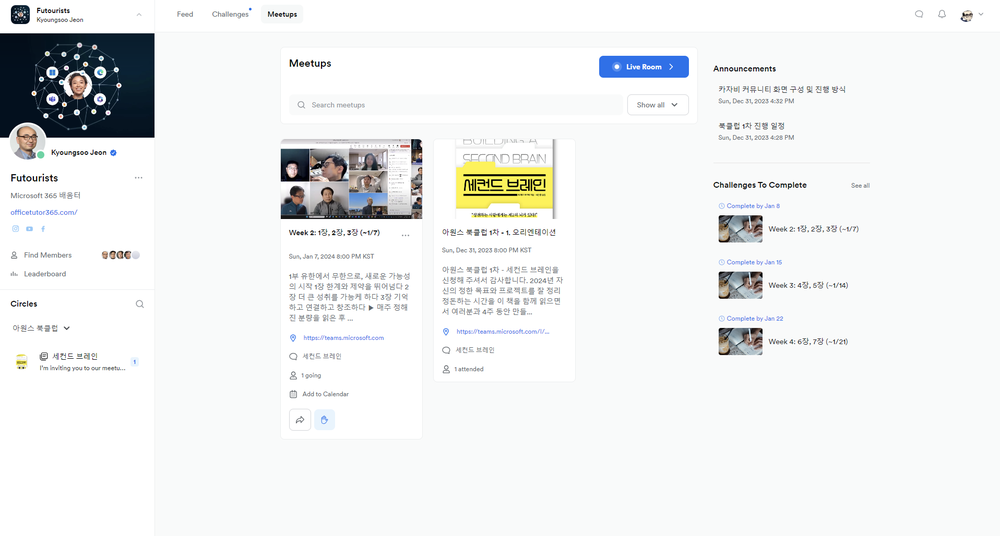Click the Instagram icon in sidebar
1000x536 pixels.
click(15, 229)
